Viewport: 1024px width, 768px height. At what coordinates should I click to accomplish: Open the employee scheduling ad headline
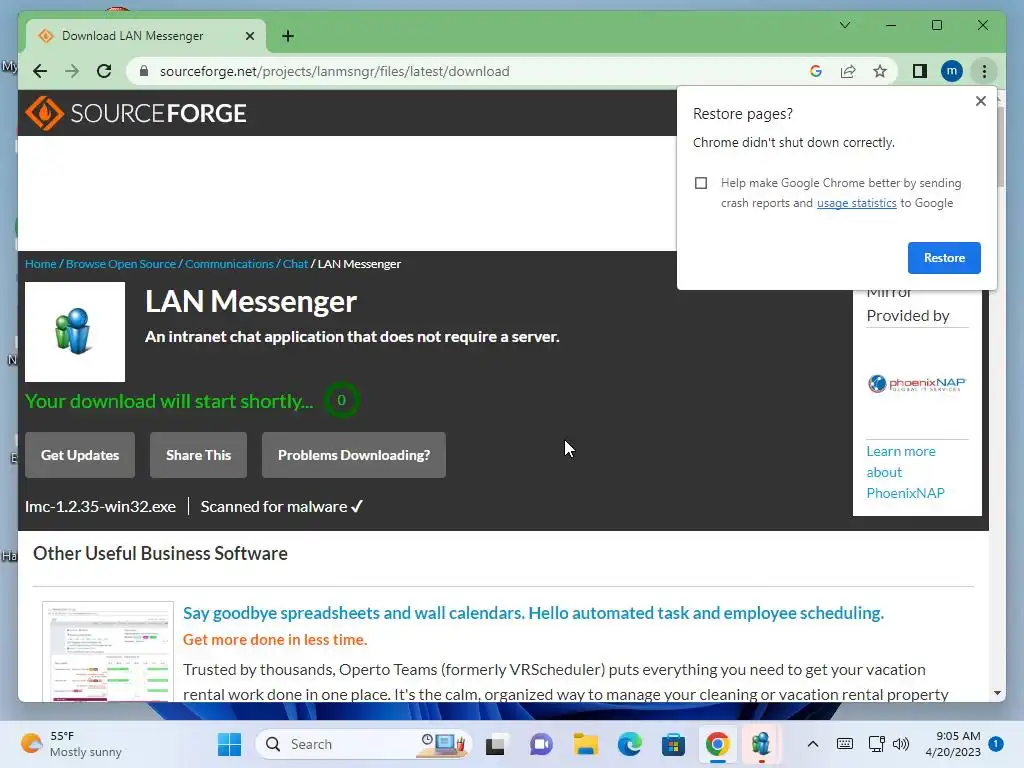tap(533, 613)
